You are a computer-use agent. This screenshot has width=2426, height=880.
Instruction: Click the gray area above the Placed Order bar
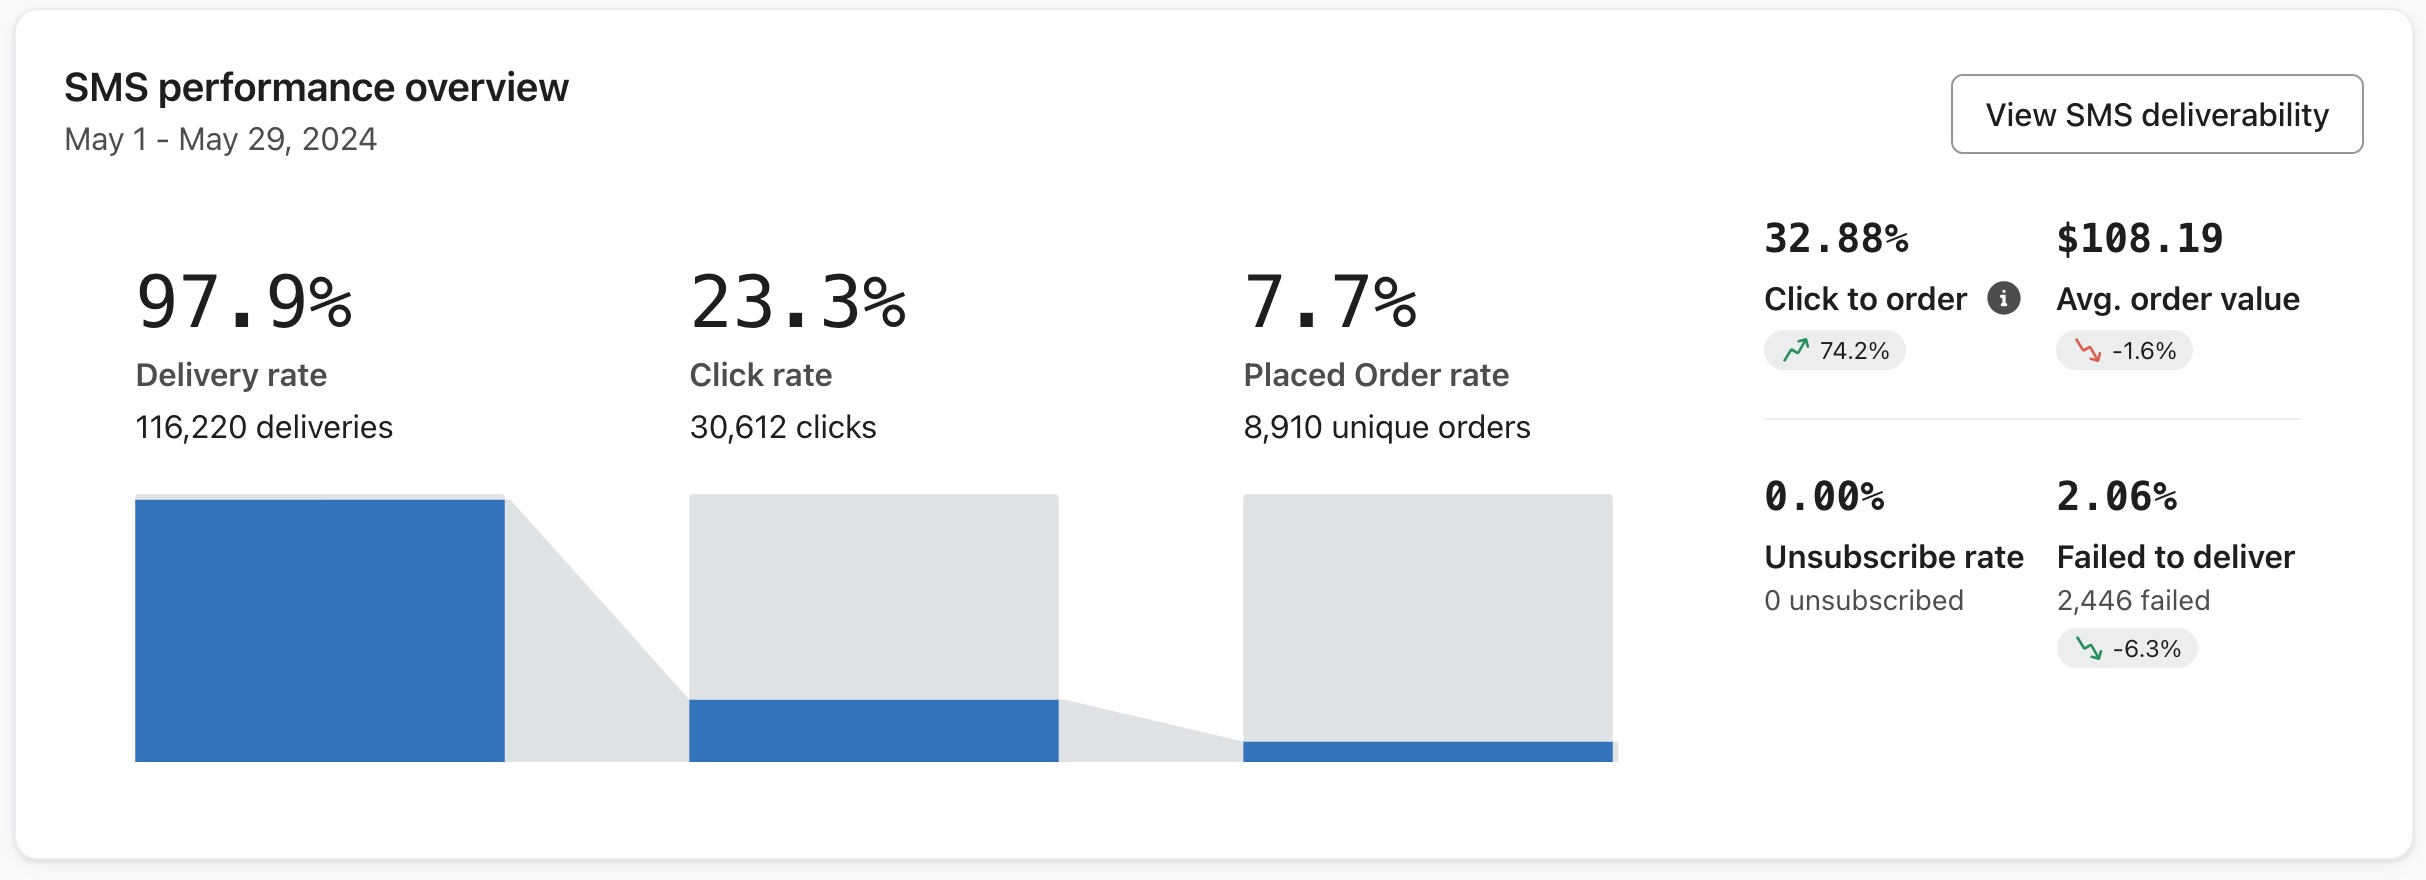click(1427, 616)
